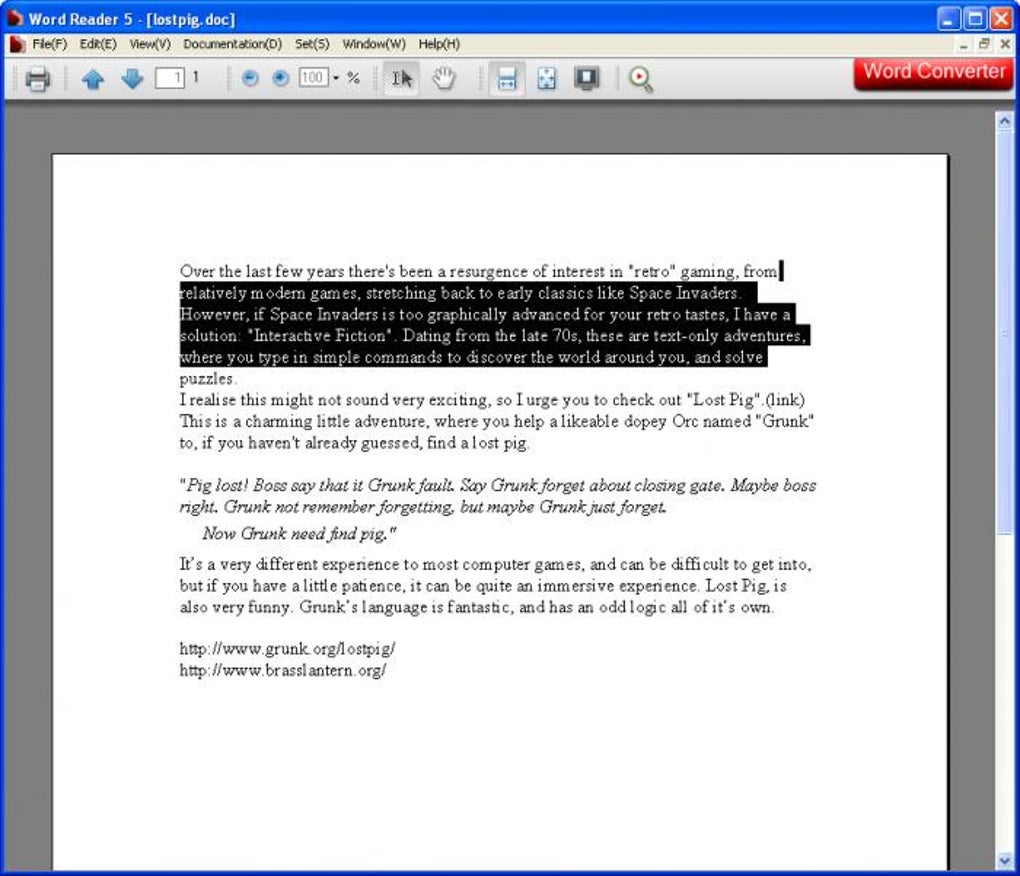Click the document icon beside File menu
This screenshot has height=876, width=1020.
(x=17, y=44)
